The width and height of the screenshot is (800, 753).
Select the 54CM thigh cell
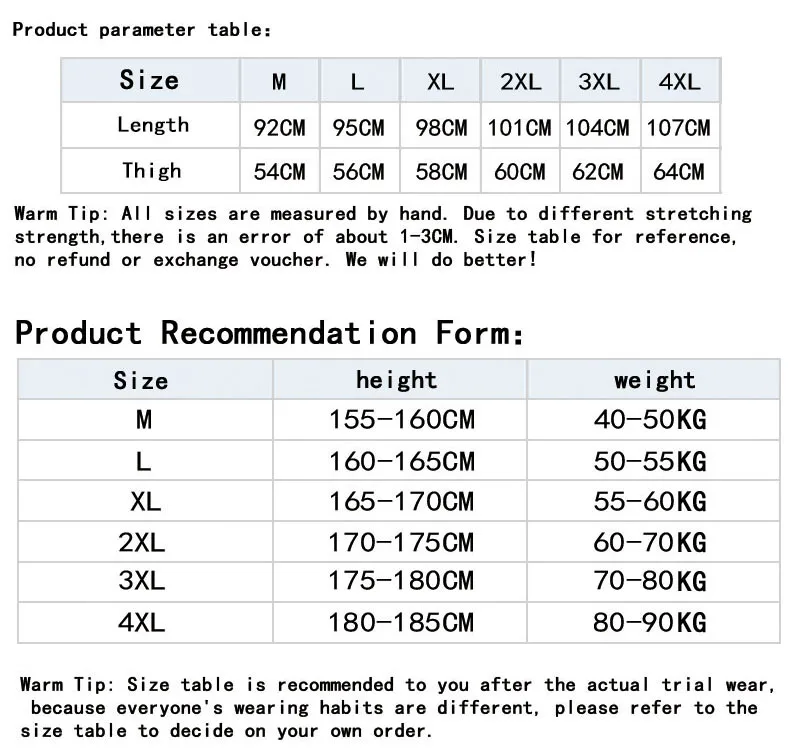(280, 171)
